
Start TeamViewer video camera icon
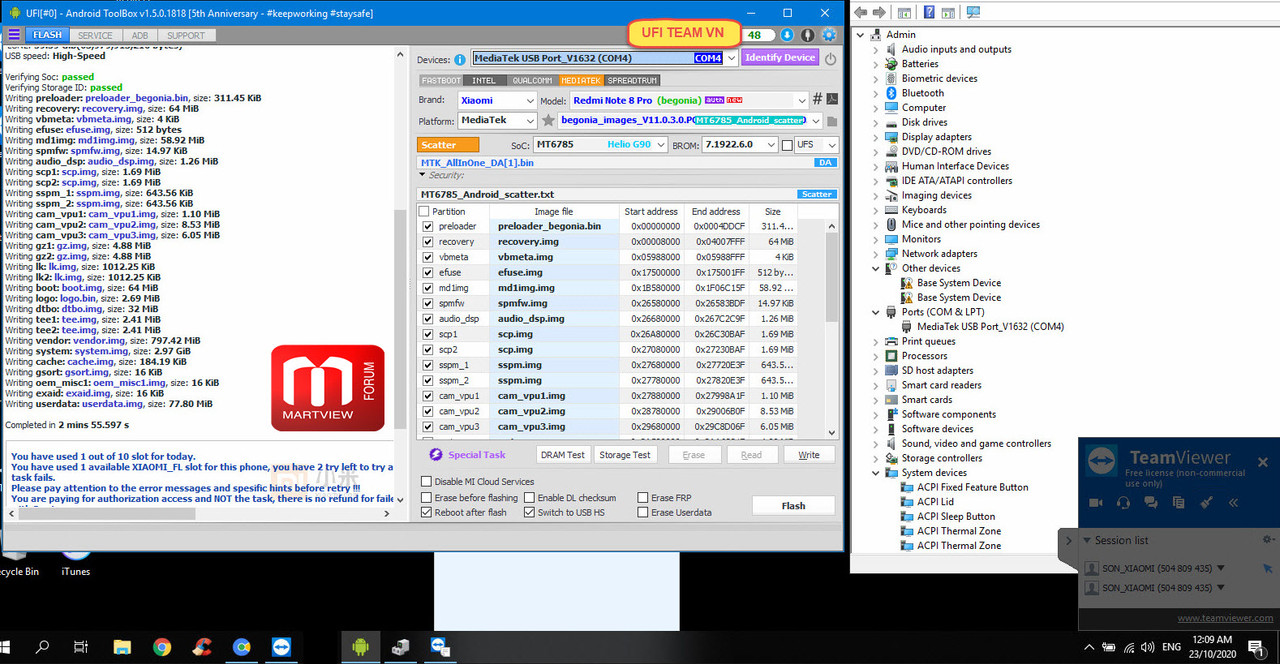click(x=1096, y=502)
